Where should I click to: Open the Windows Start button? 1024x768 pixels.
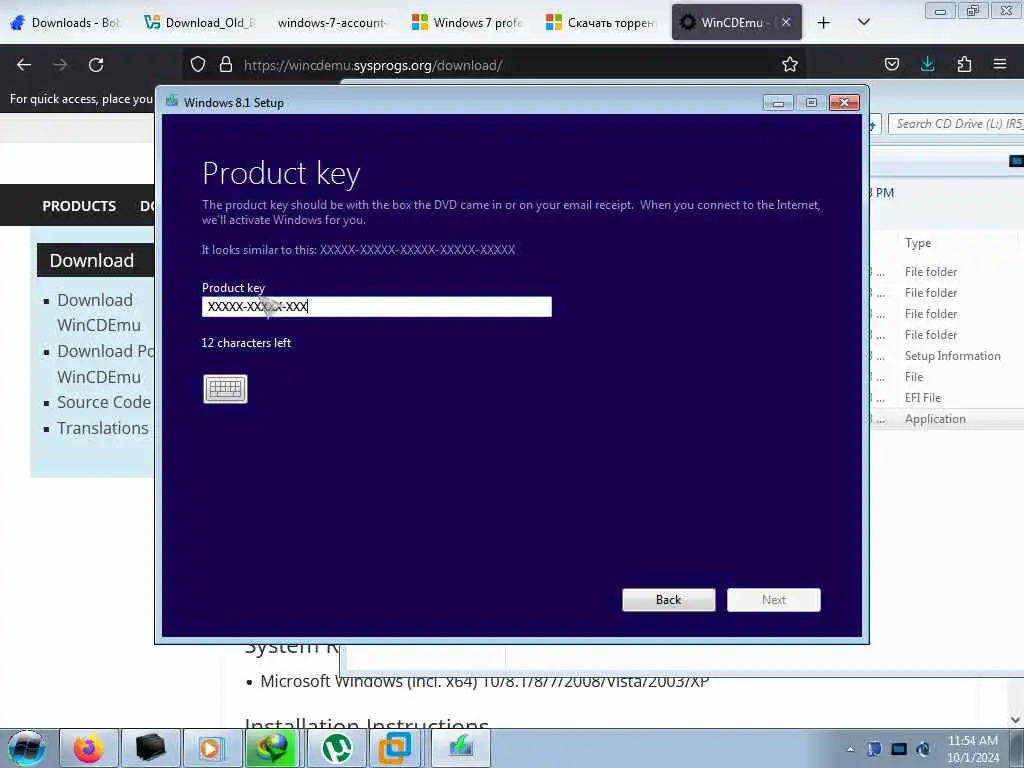[x=27, y=748]
